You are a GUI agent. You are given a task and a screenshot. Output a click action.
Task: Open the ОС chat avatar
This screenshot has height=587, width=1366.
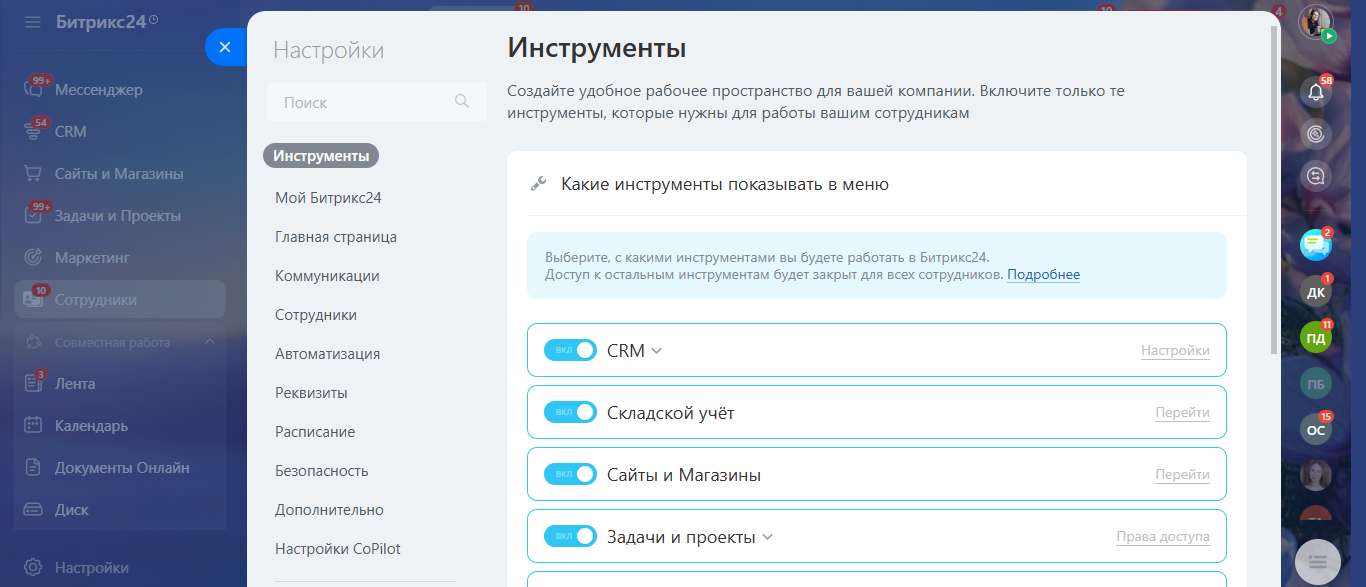[1316, 430]
